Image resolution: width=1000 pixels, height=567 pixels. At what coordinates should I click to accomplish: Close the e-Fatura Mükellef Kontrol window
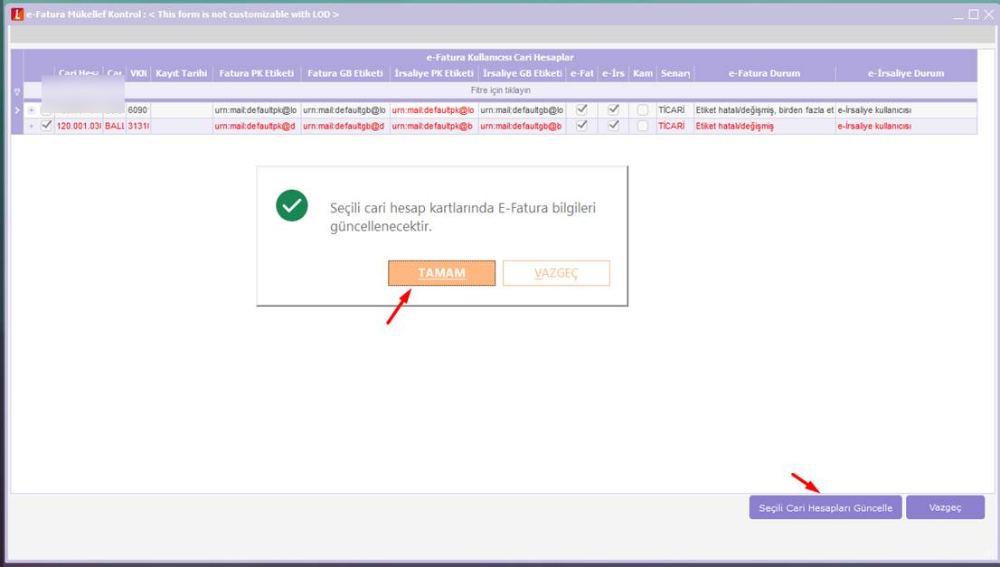(x=989, y=14)
